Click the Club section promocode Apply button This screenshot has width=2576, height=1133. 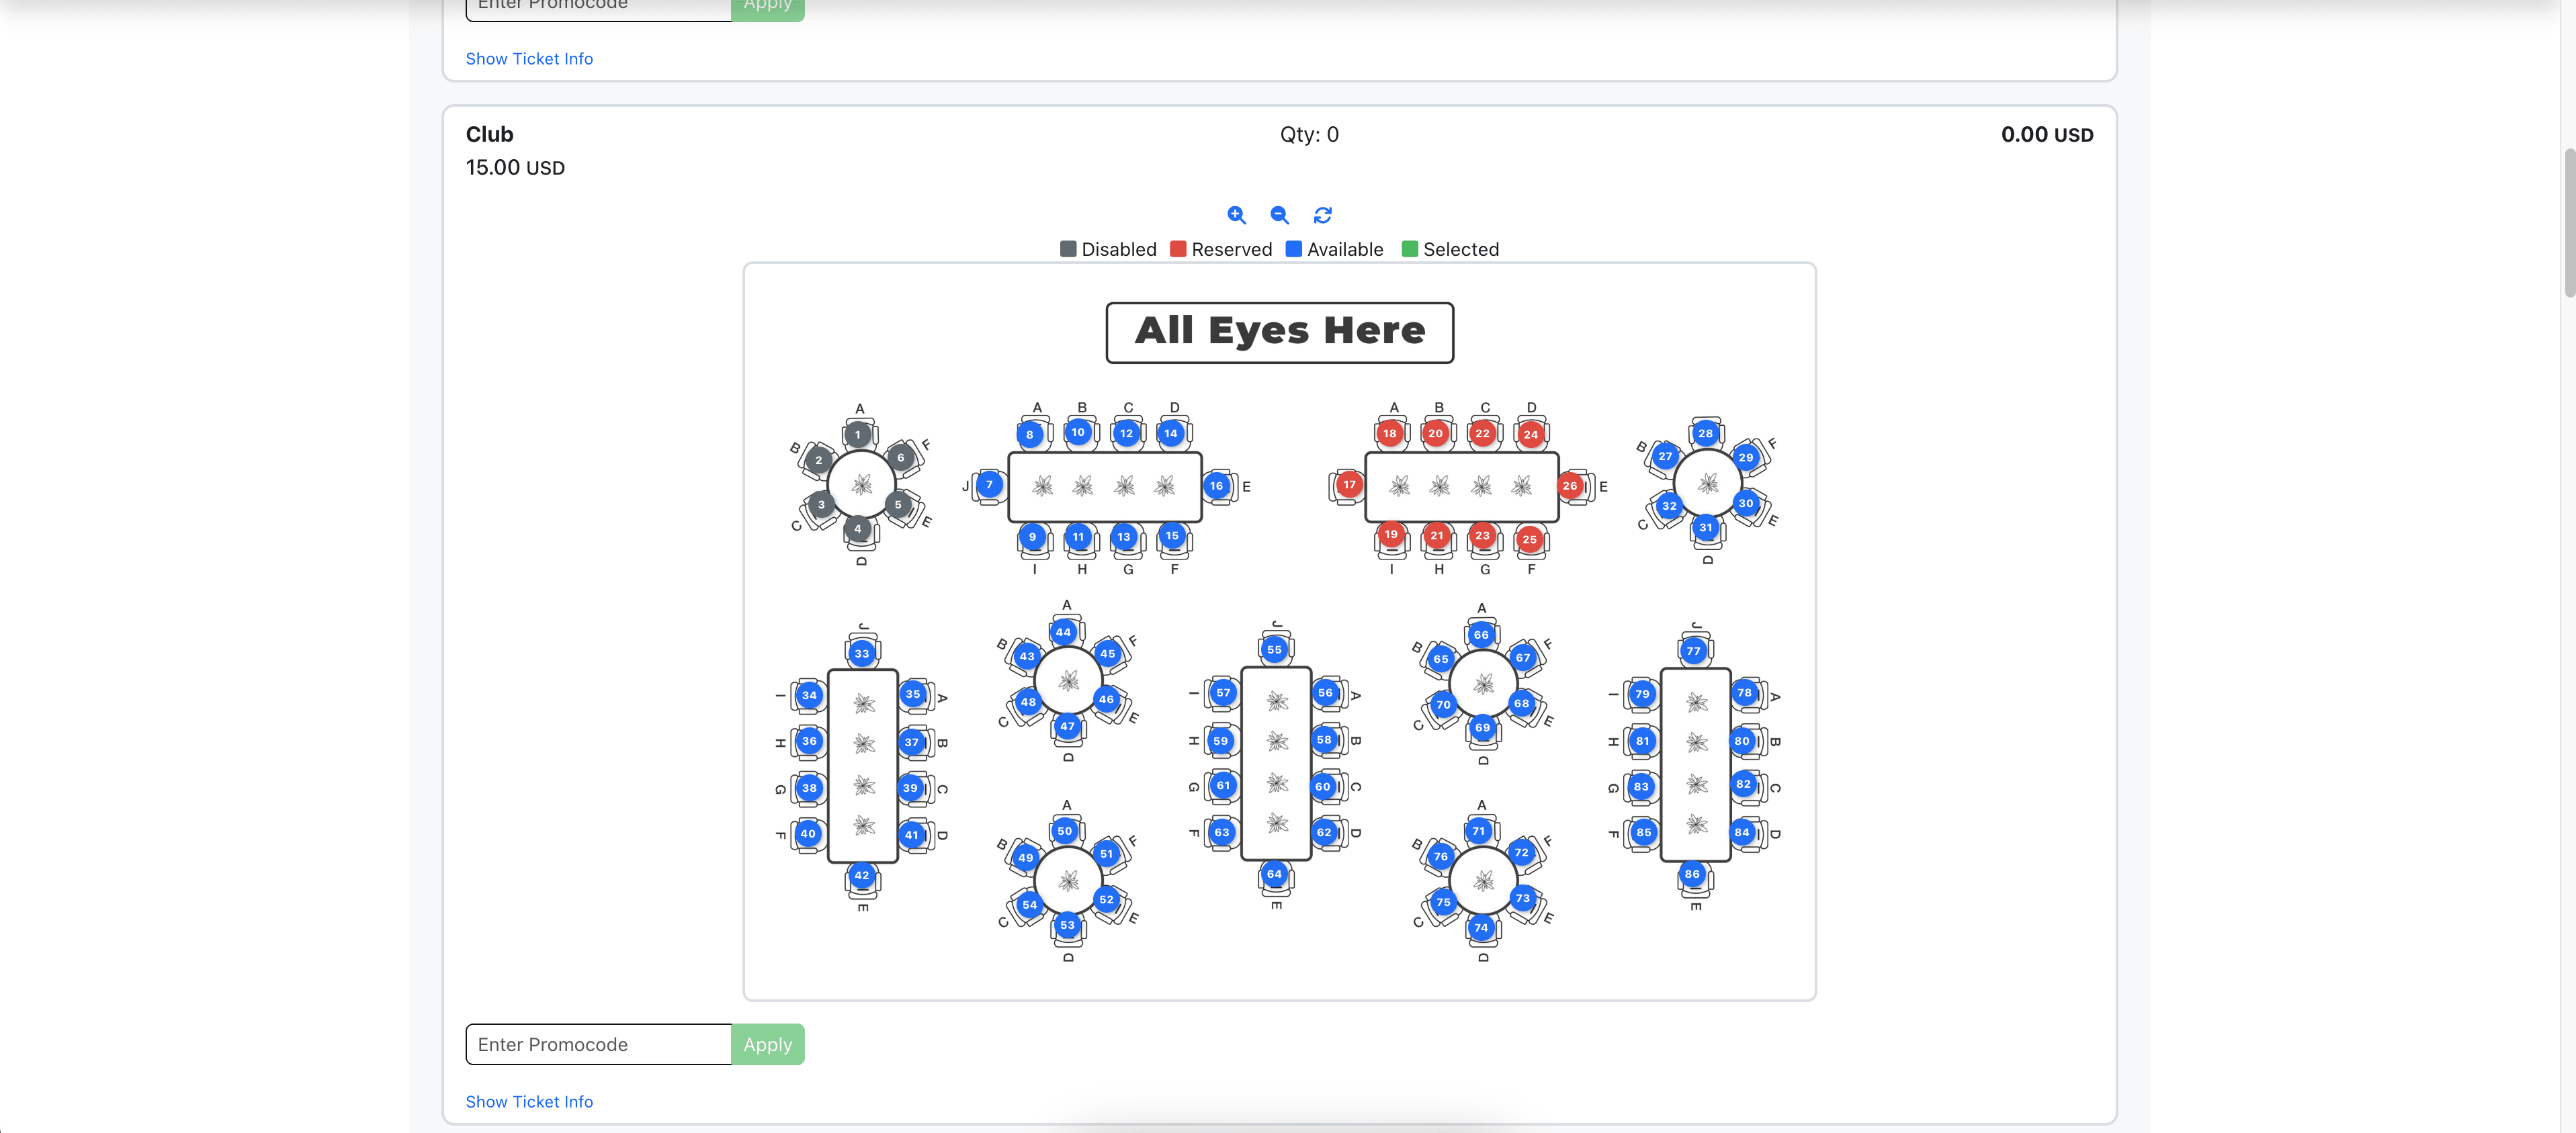pyautogui.click(x=767, y=1044)
